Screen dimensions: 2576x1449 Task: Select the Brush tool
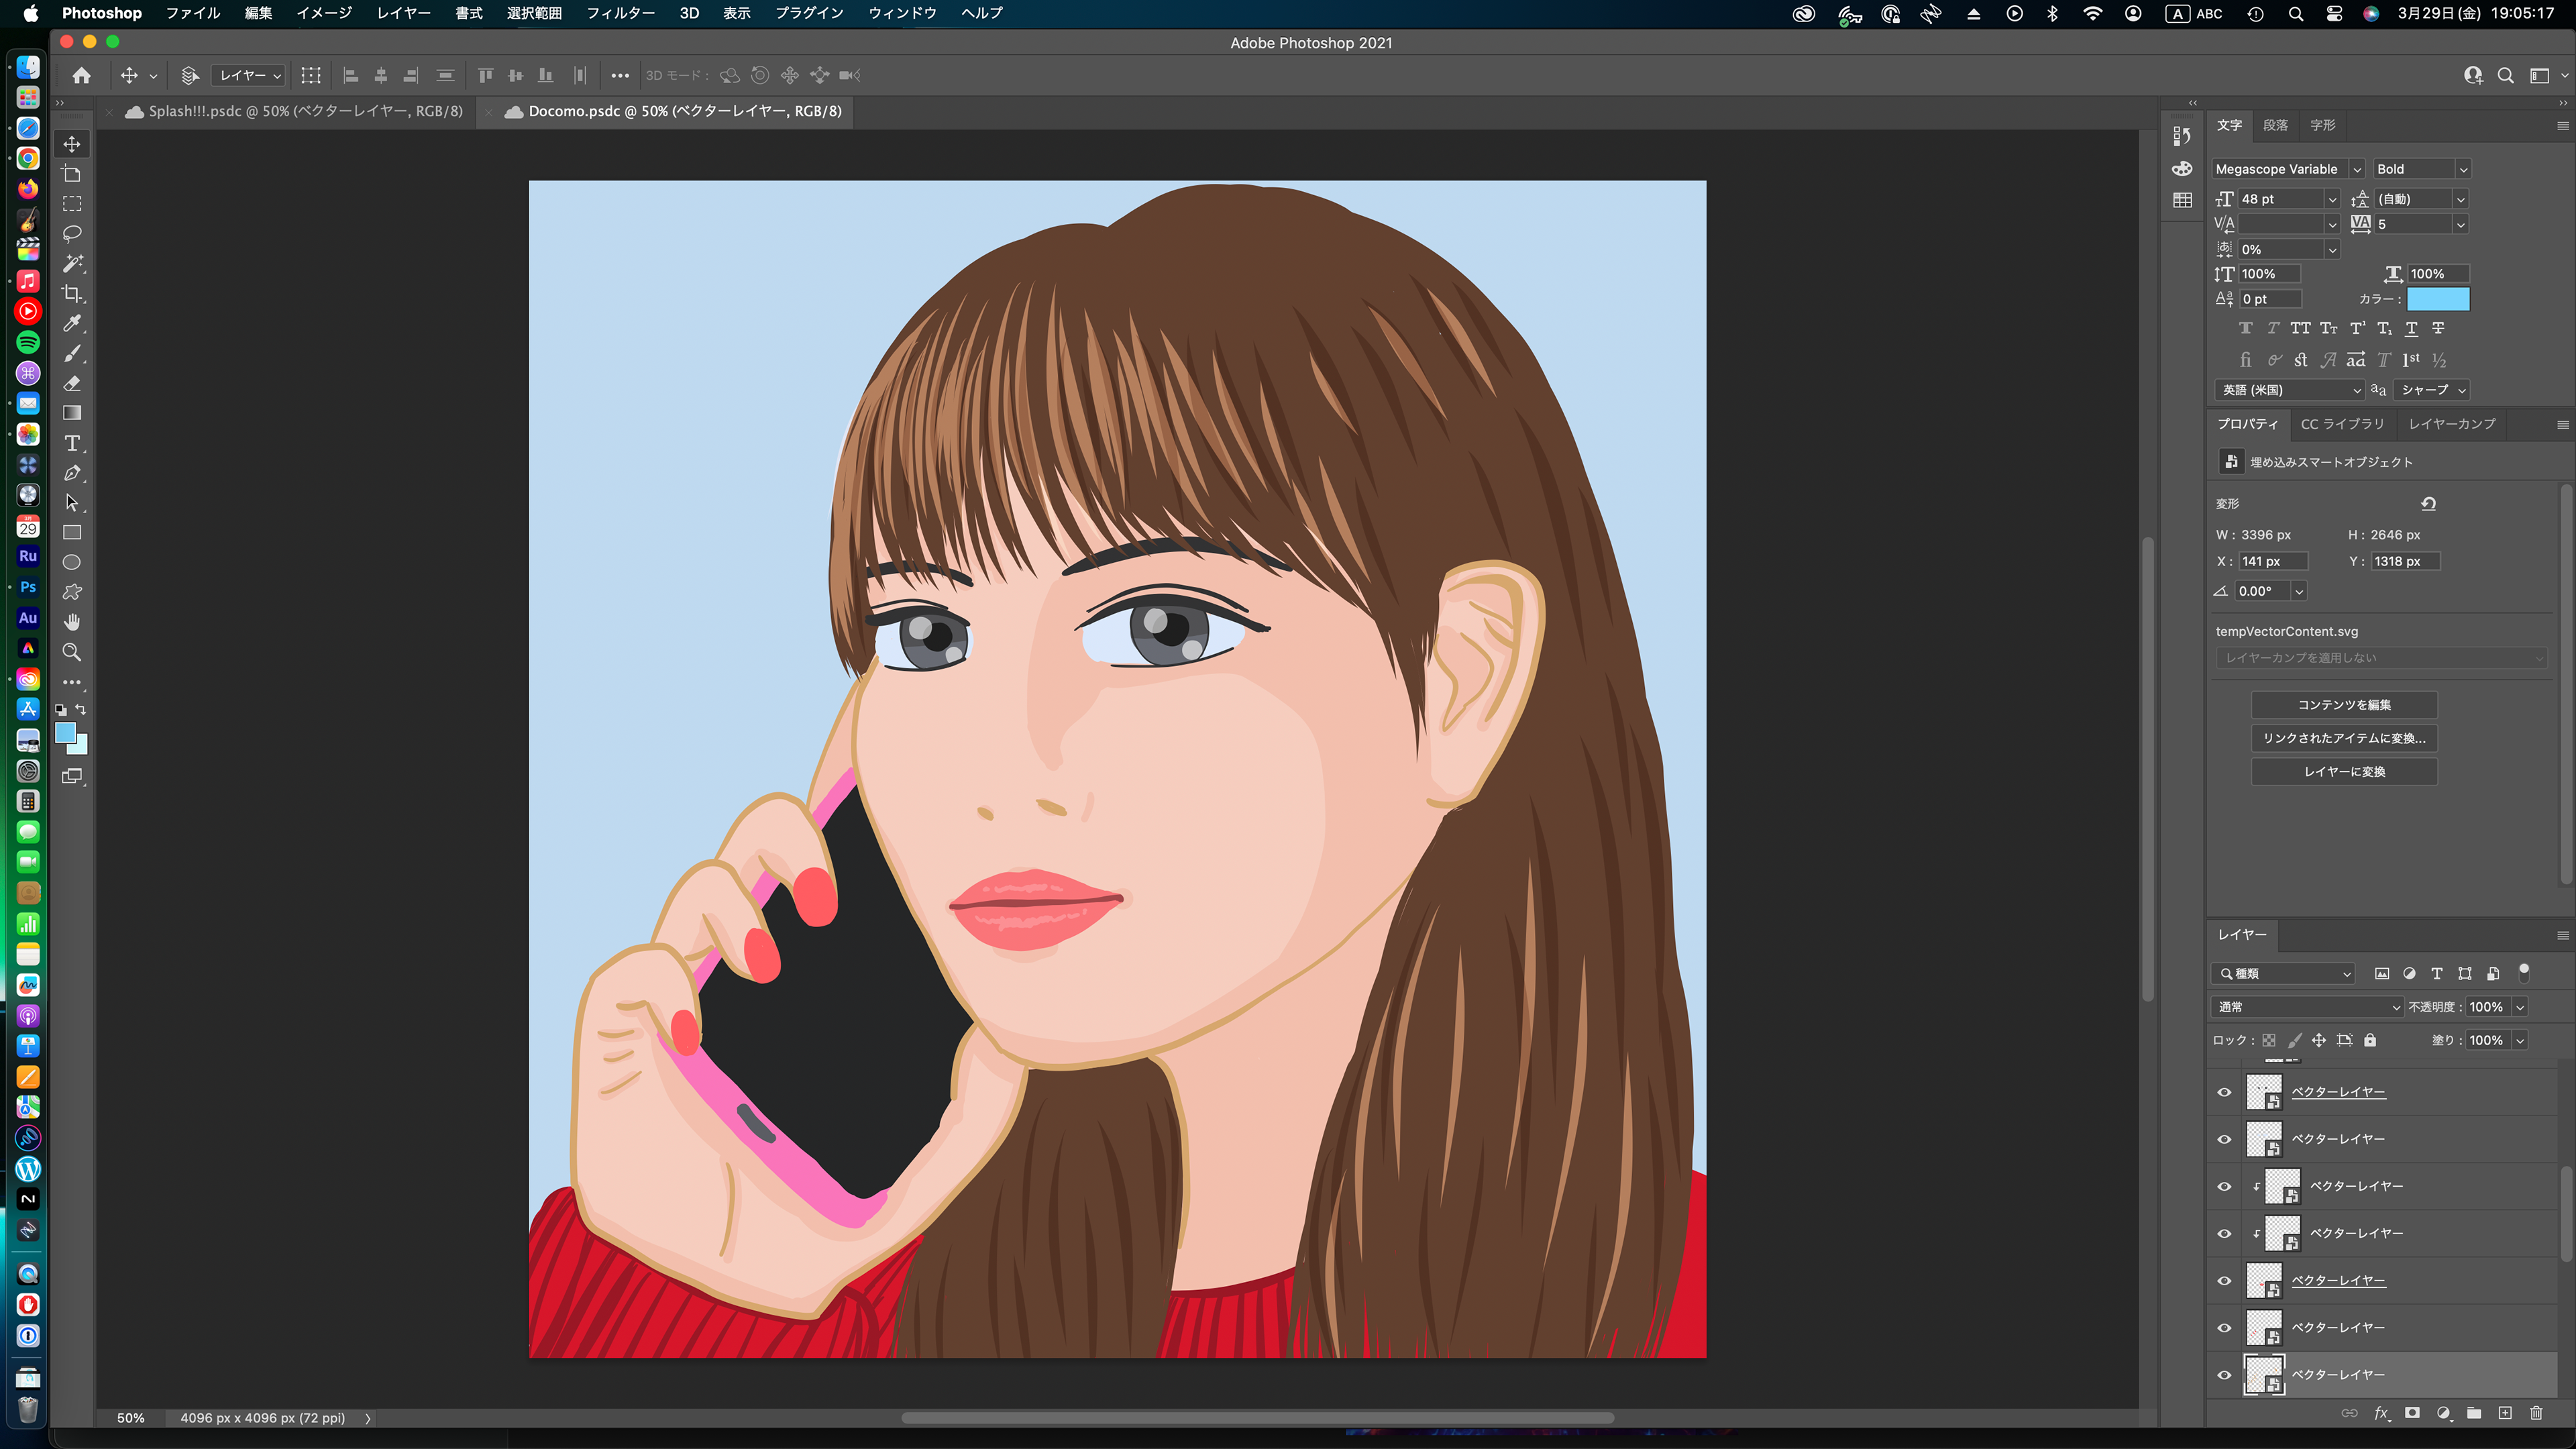coord(72,353)
